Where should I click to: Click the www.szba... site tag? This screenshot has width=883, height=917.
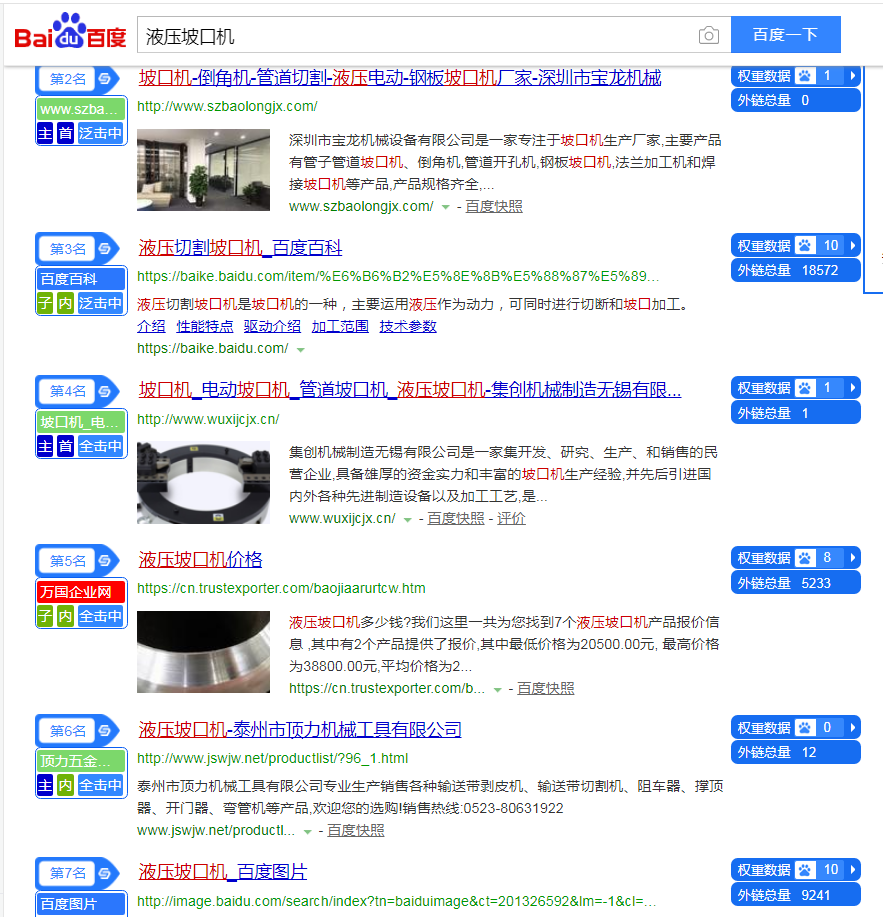point(81,109)
